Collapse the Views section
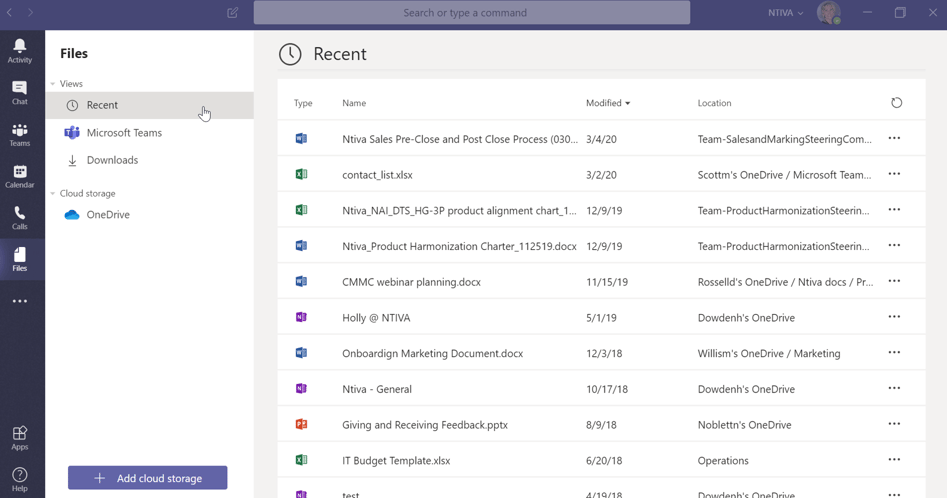Viewport: 947px width, 498px height. click(x=53, y=84)
